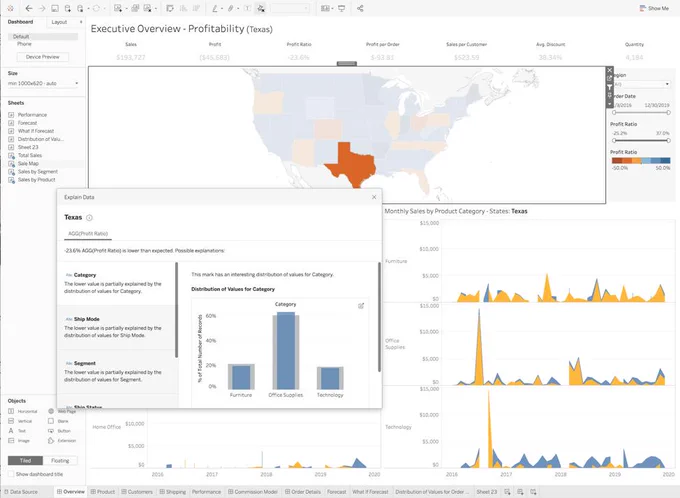Click the Profit Ratio slider left handle
Viewport: 680px width, 498px height.
614,141
